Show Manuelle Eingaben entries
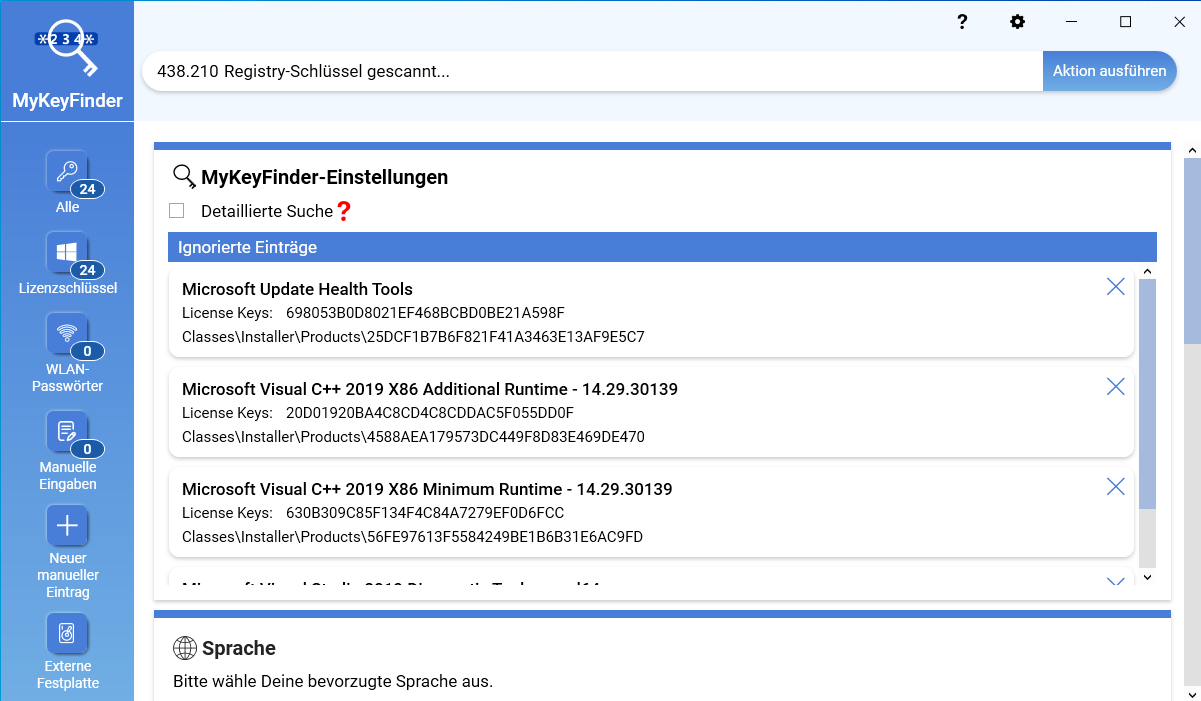This screenshot has width=1201, height=701. (x=67, y=433)
